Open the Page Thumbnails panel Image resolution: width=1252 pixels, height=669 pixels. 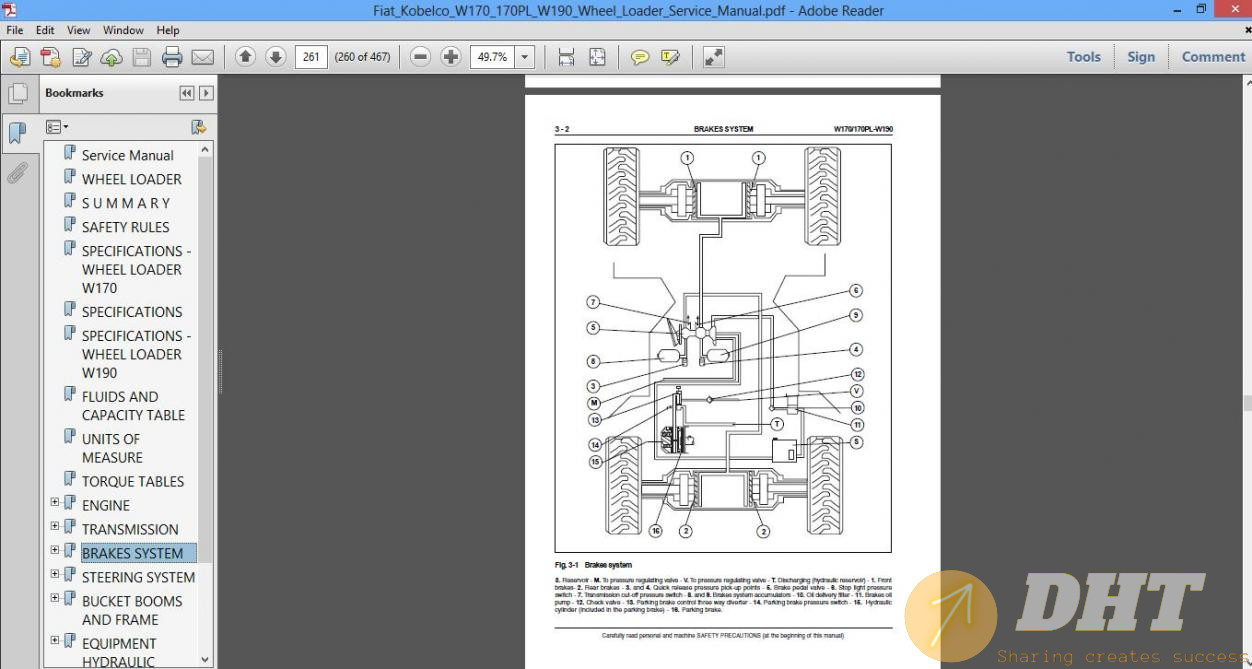(17, 94)
